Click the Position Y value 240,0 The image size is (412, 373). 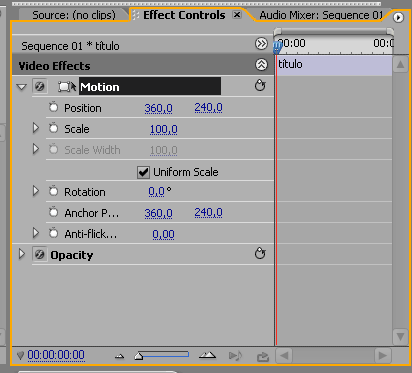tap(208, 108)
